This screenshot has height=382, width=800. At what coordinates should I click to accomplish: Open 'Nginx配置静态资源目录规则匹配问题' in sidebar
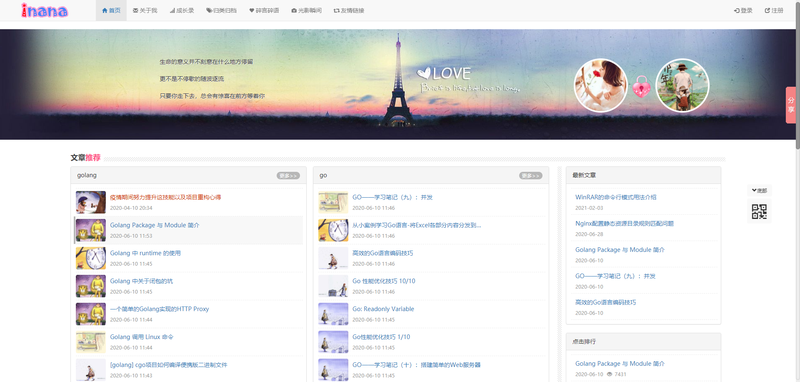click(x=624, y=223)
